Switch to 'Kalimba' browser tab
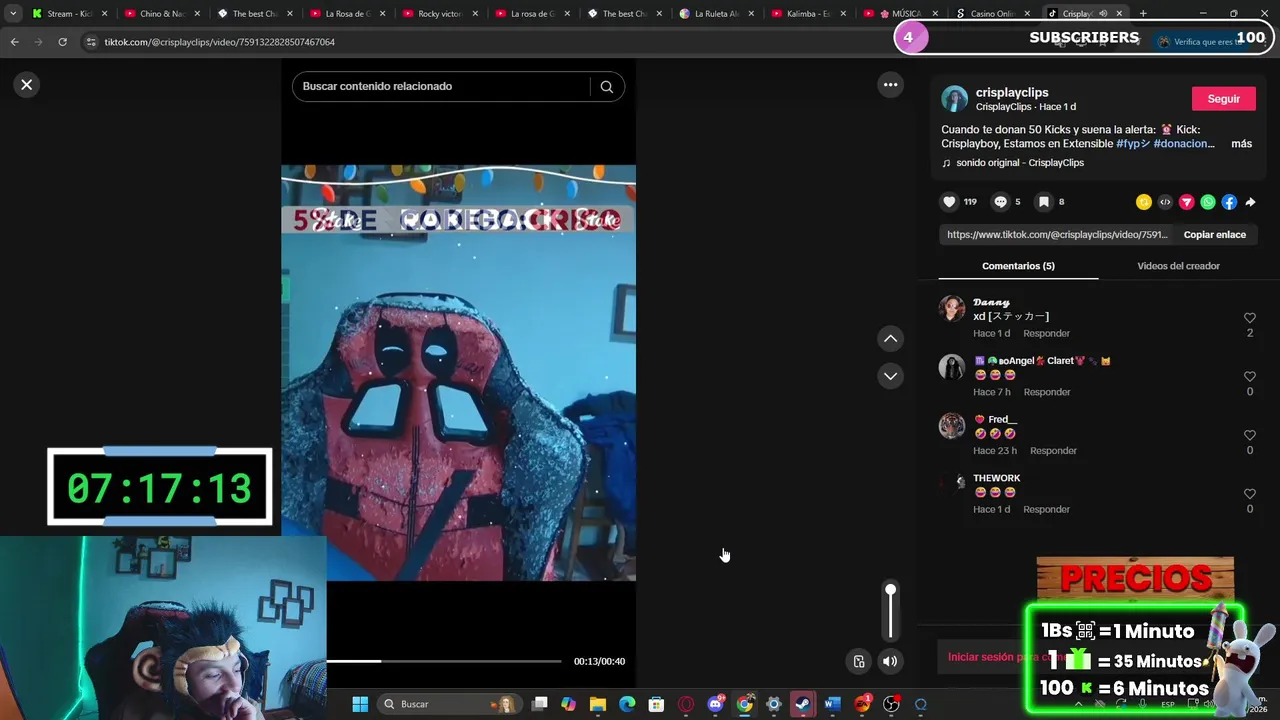The height and width of the screenshot is (720, 1280). 810,14
